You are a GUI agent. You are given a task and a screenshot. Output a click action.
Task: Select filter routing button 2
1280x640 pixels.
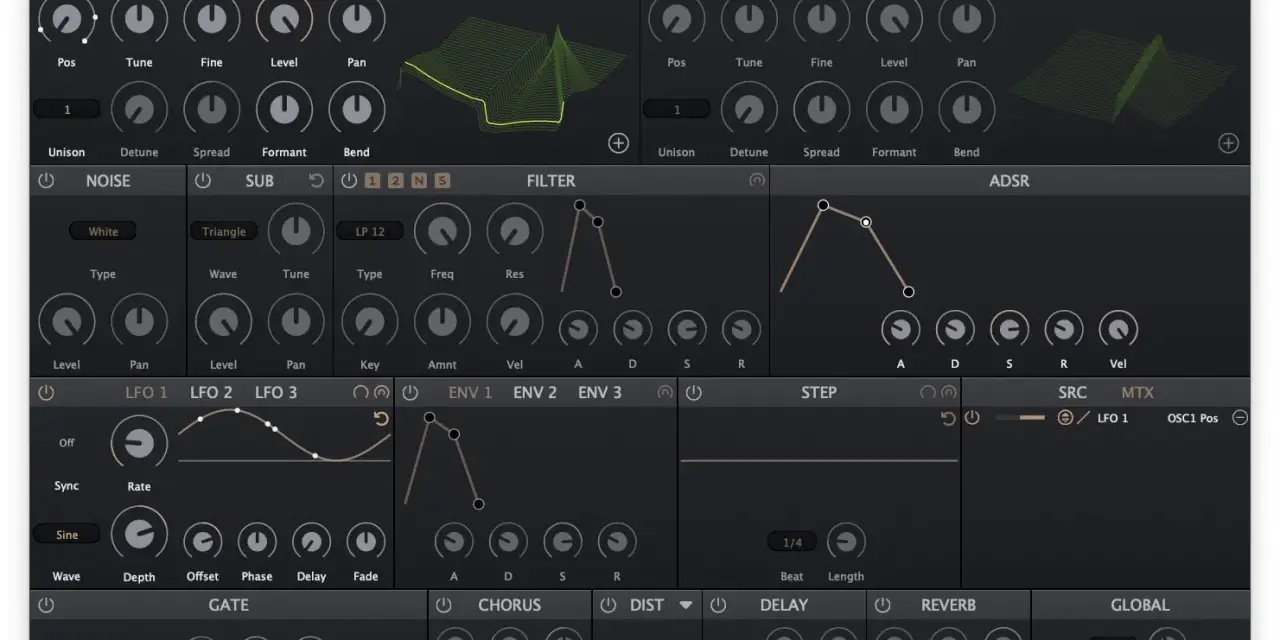[395, 181]
